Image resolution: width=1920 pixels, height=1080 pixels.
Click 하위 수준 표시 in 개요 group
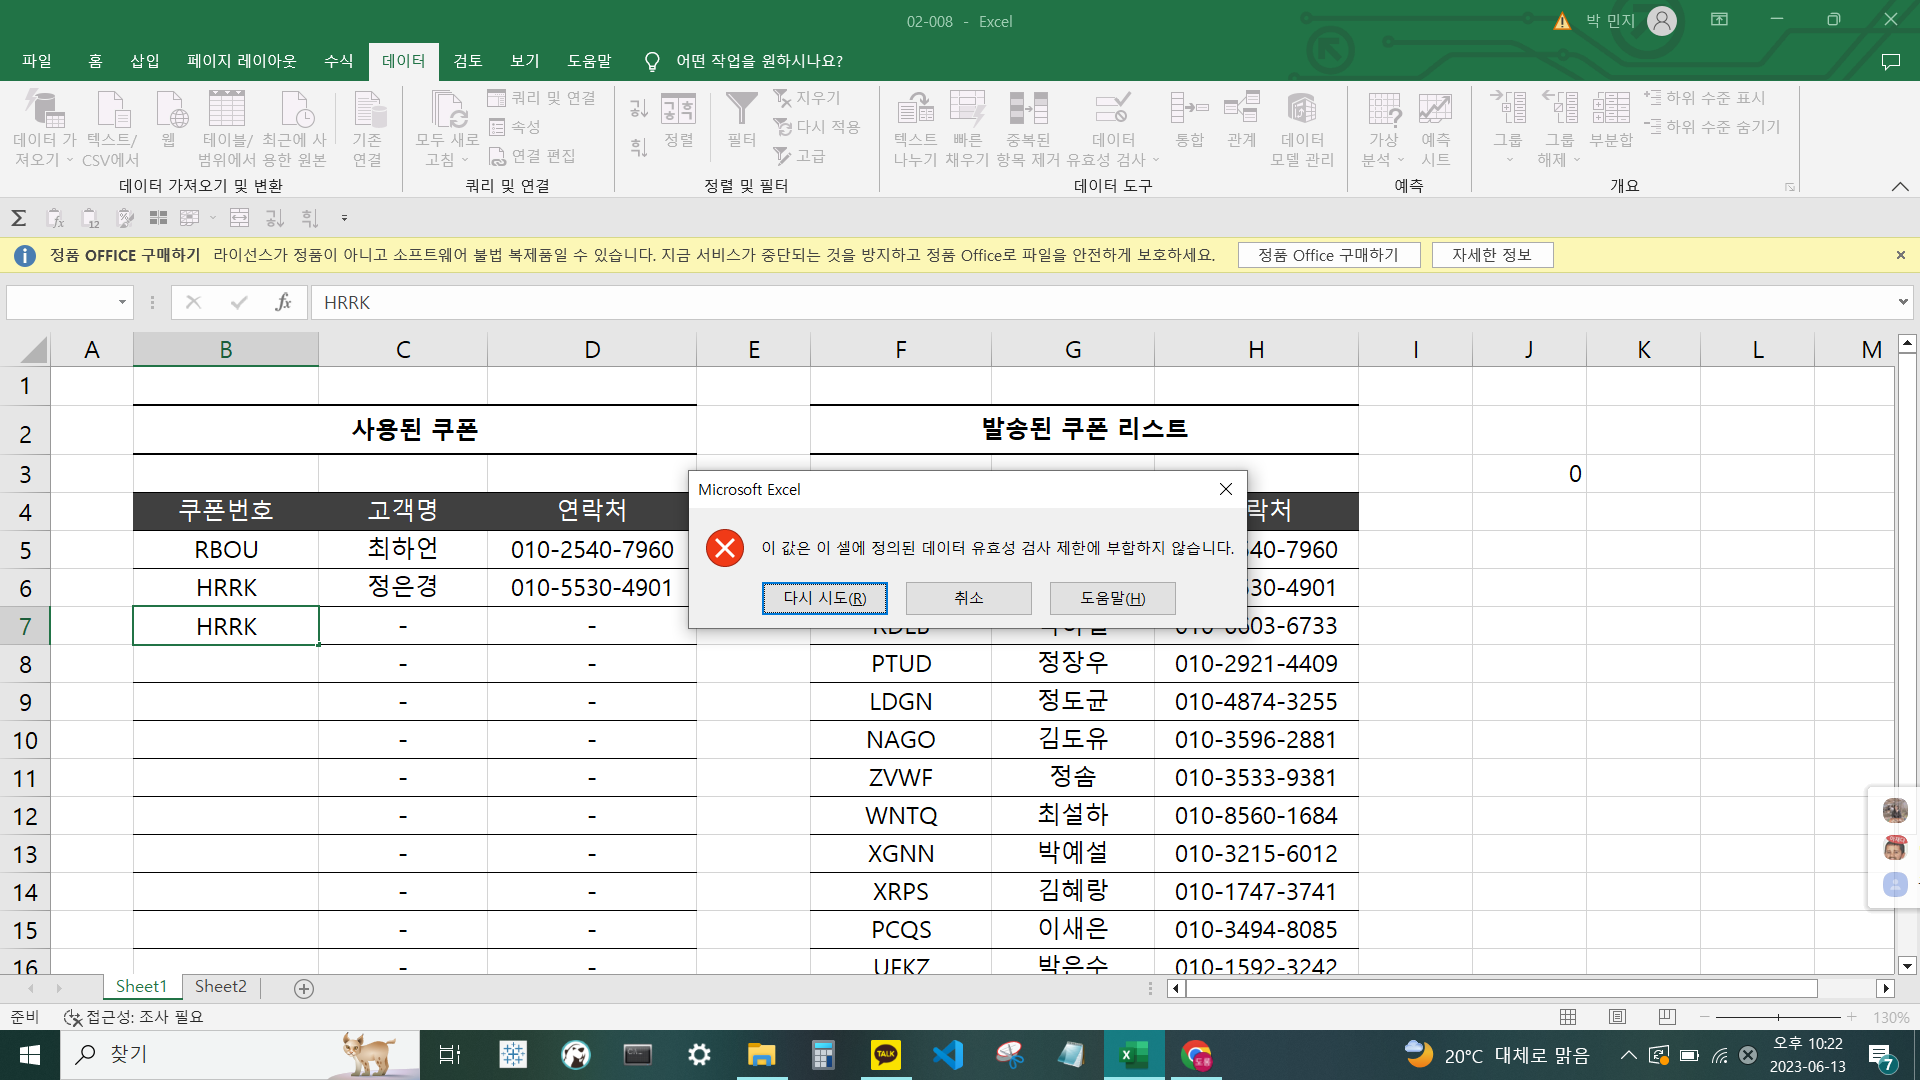click(x=1705, y=98)
